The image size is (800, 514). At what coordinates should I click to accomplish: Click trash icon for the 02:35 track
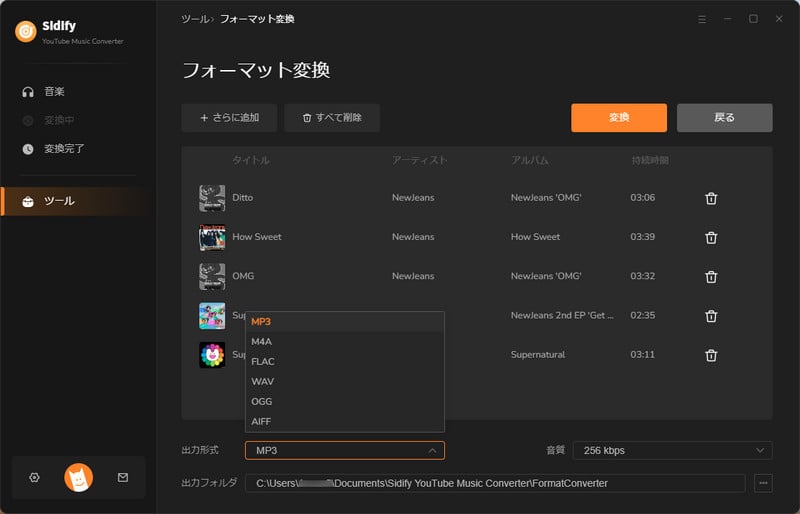click(711, 316)
